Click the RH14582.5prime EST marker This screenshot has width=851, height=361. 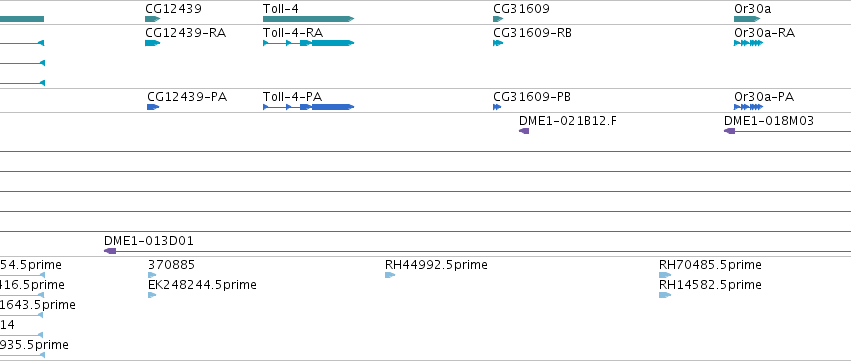click(x=665, y=295)
